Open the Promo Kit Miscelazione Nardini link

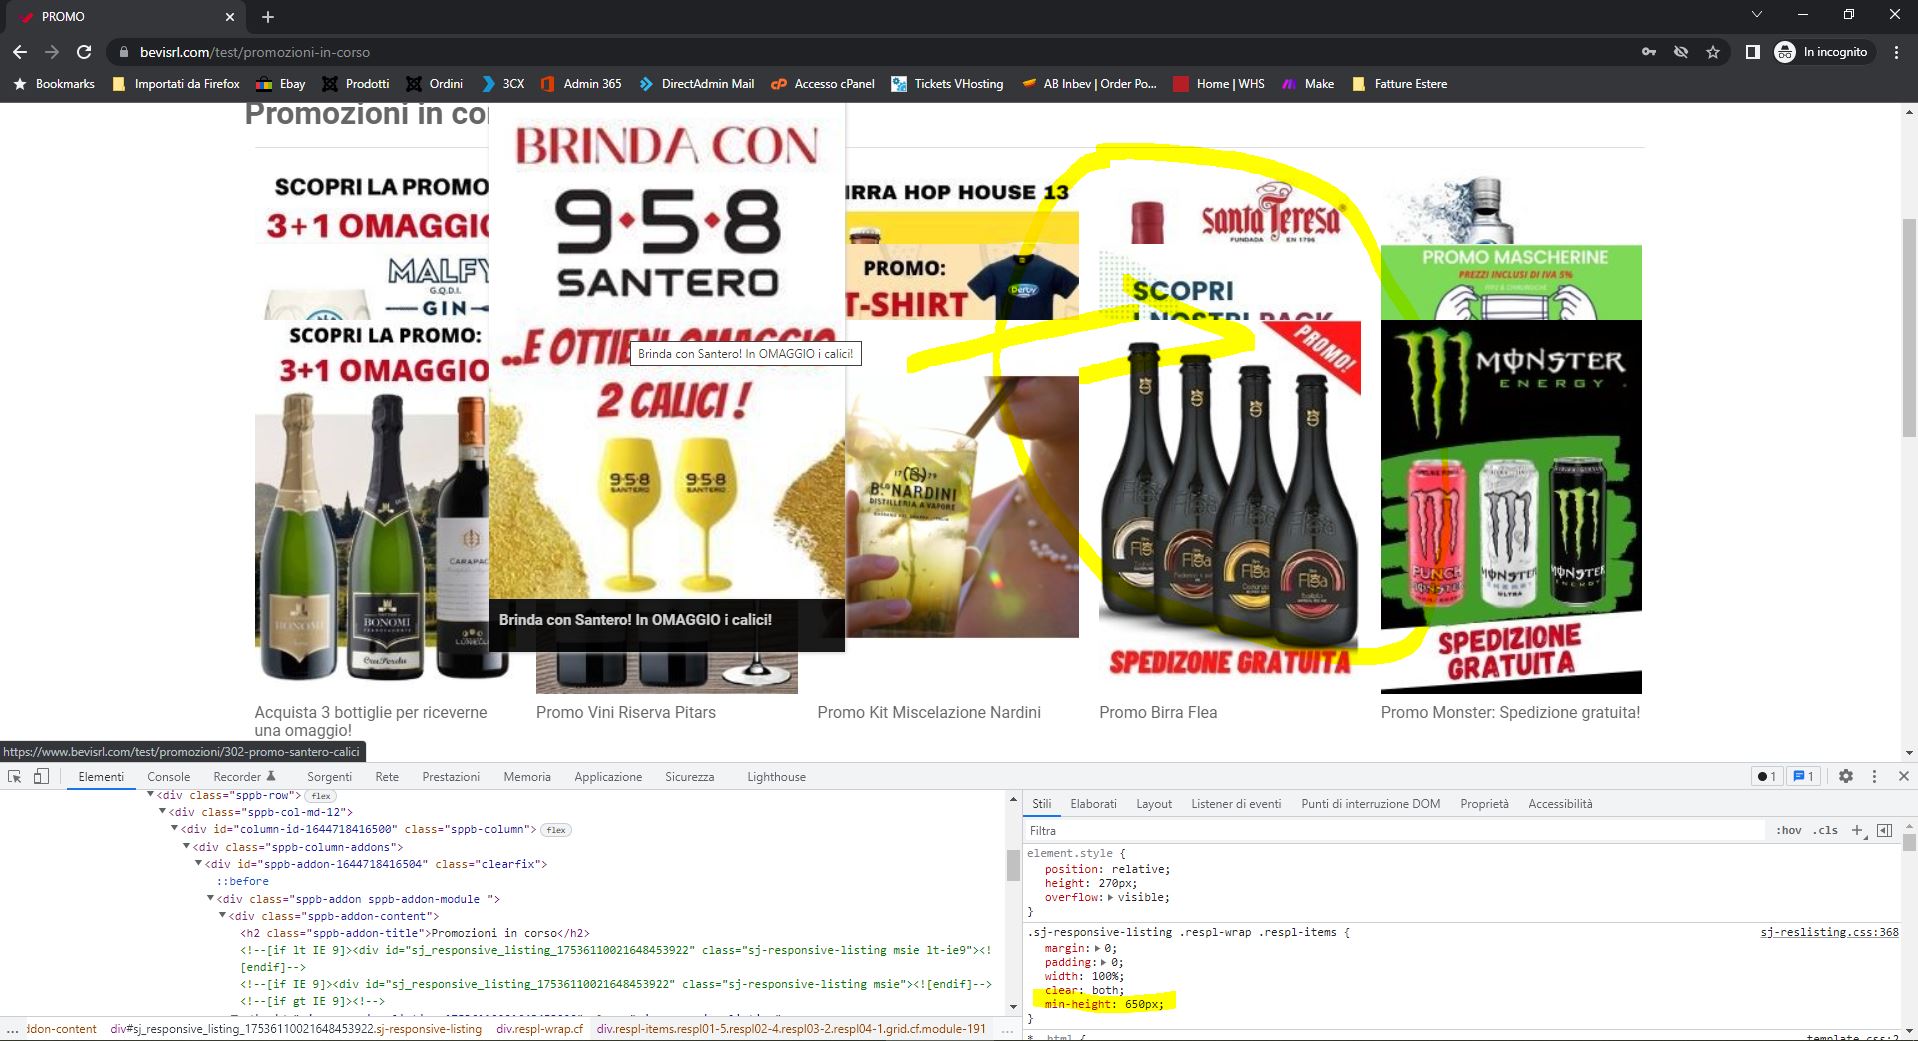coord(929,713)
